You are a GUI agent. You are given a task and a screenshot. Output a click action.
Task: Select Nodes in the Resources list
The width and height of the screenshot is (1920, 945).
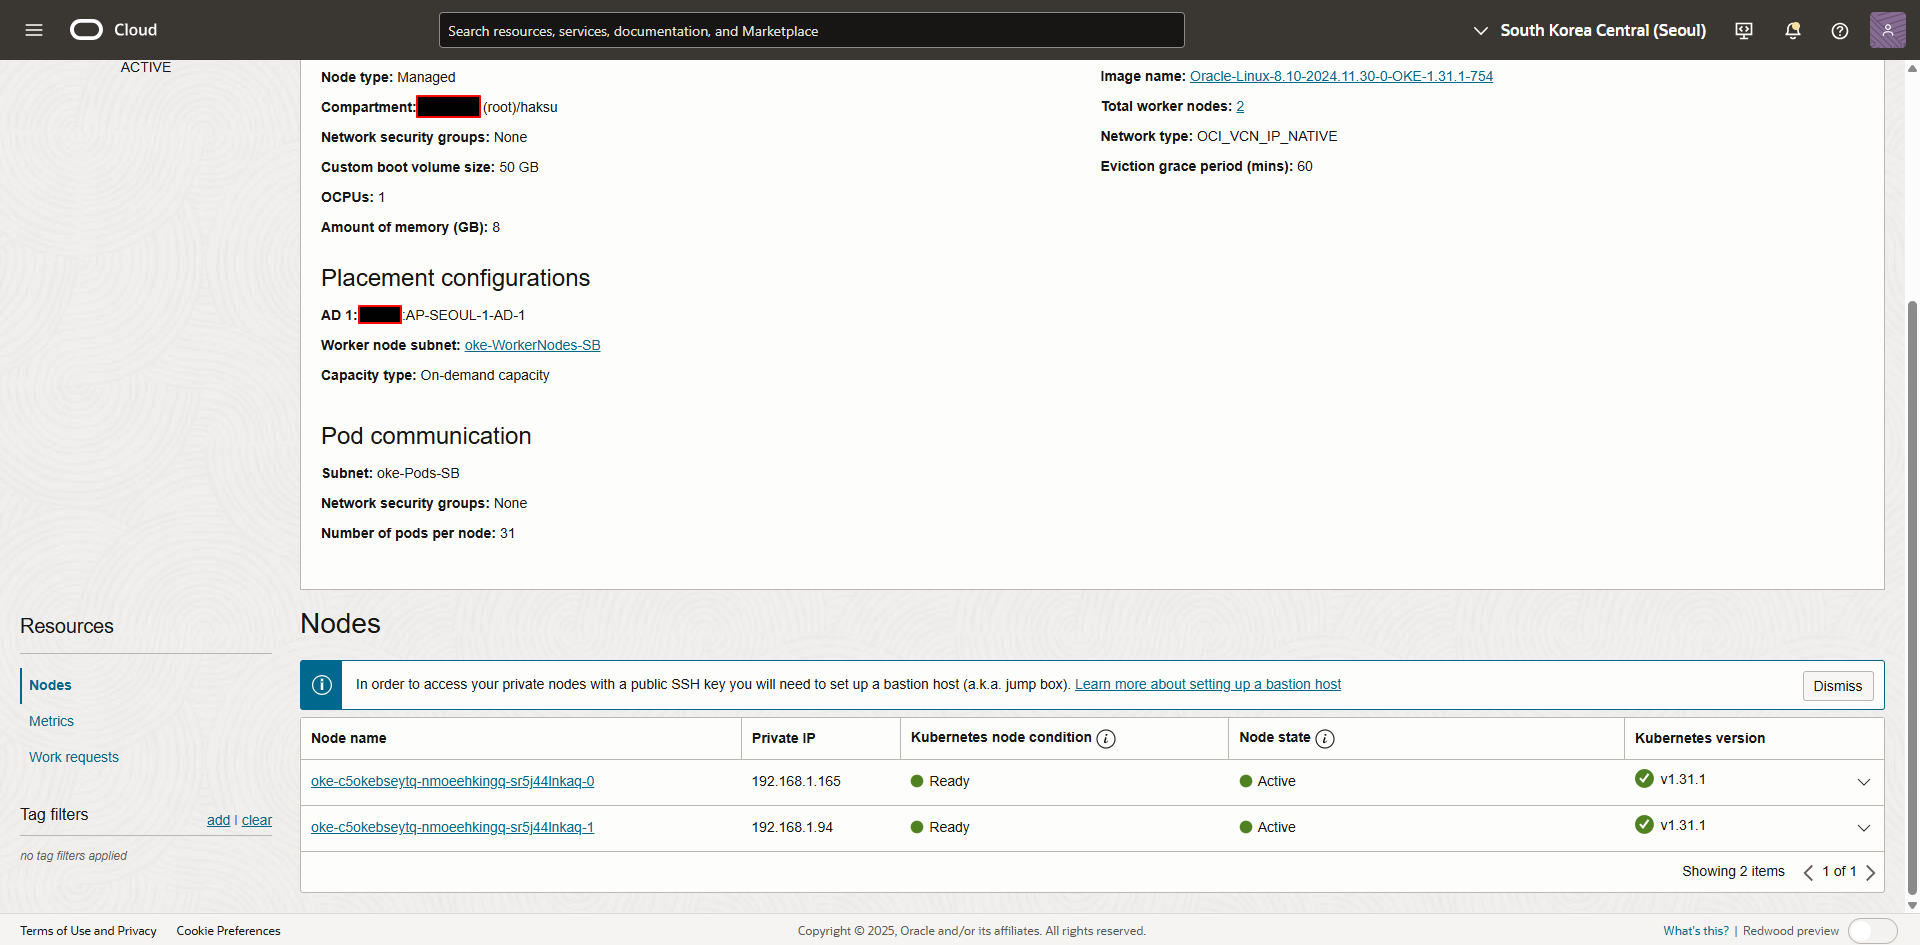(x=50, y=685)
